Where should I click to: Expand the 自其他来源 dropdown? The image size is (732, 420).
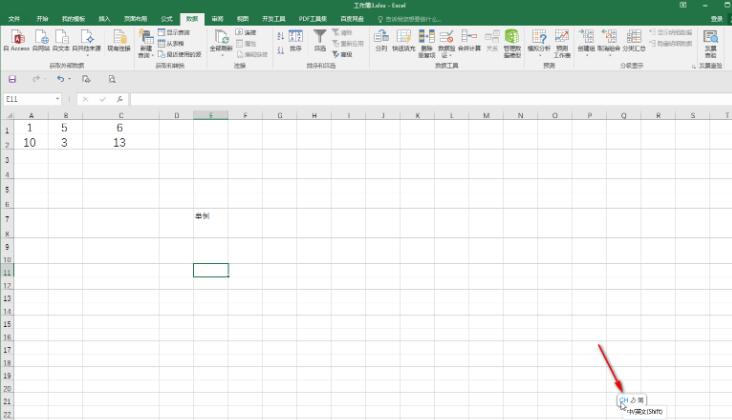pyautogui.click(x=87, y=55)
